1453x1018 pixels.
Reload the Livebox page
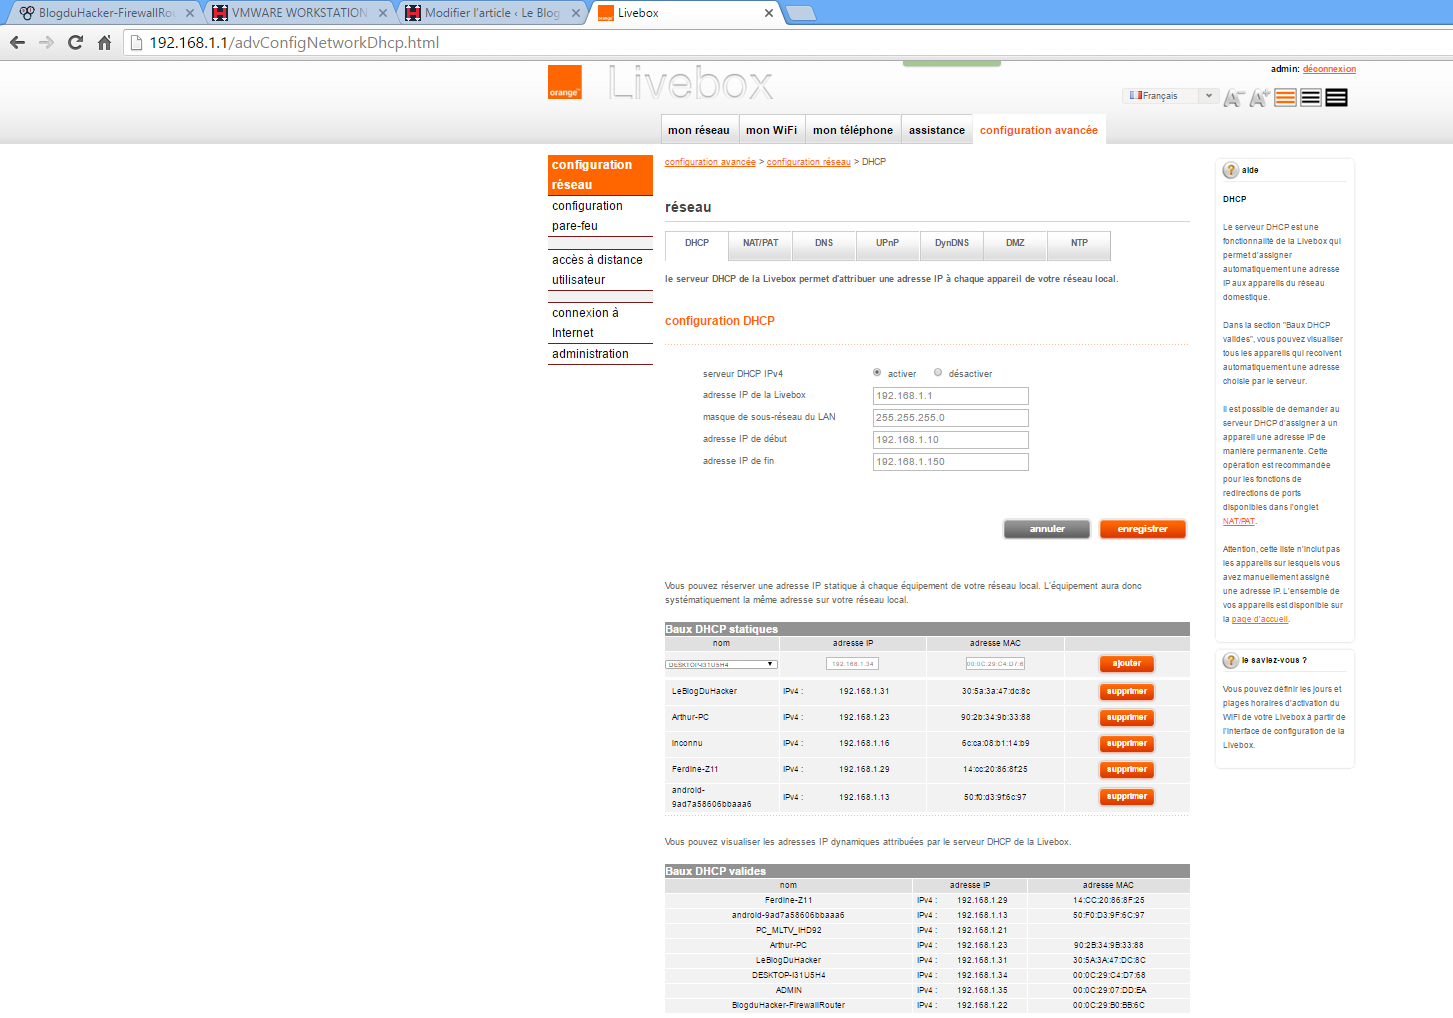coord(75,42)
